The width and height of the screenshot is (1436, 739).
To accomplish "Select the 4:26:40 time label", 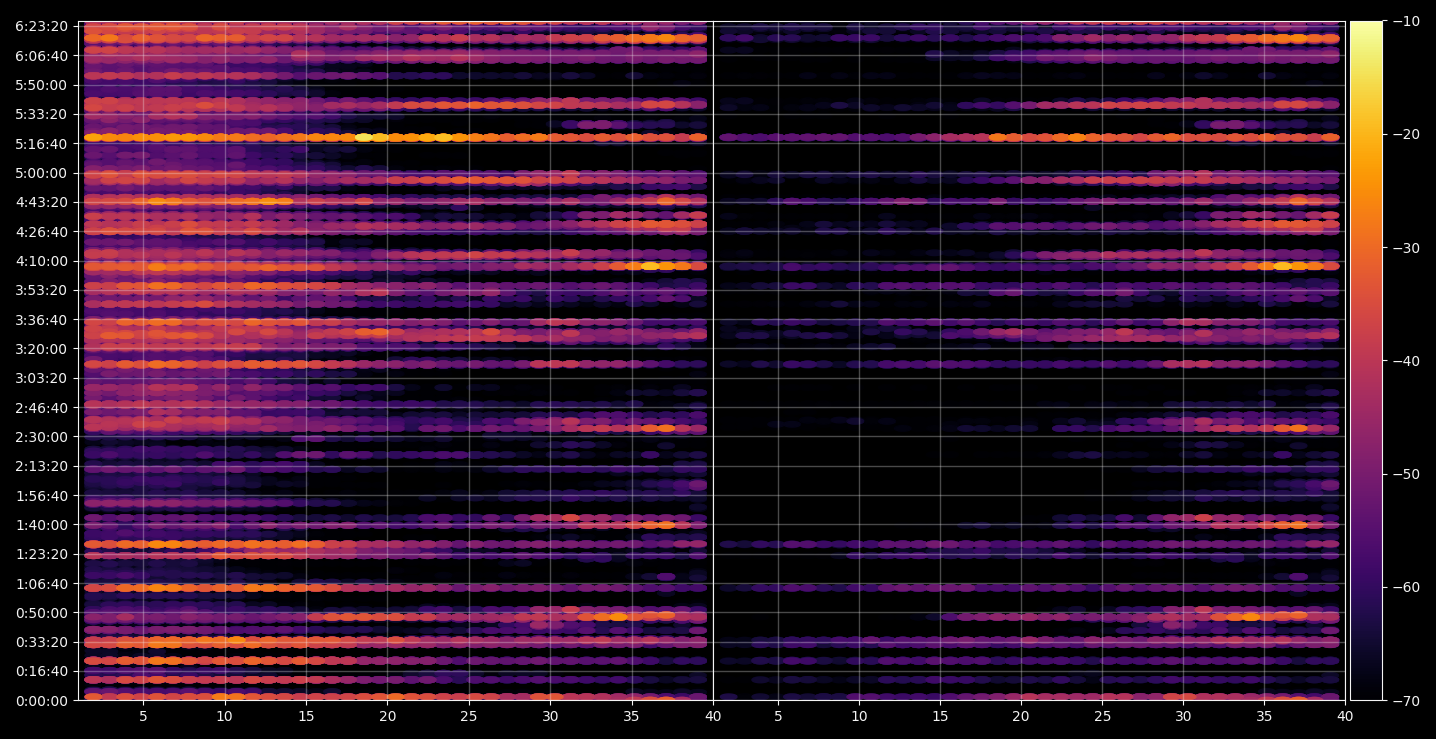I will [41, 231].
